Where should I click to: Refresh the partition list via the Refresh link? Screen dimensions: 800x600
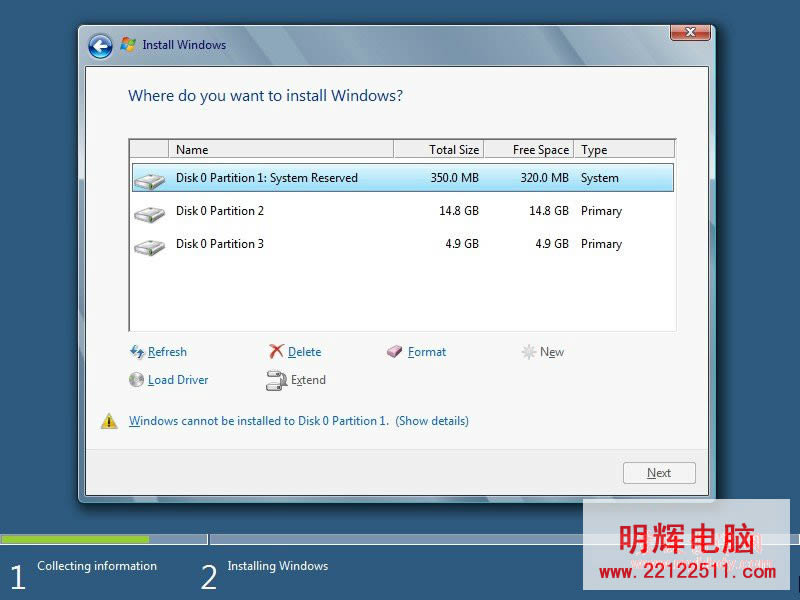click(167, 352)
